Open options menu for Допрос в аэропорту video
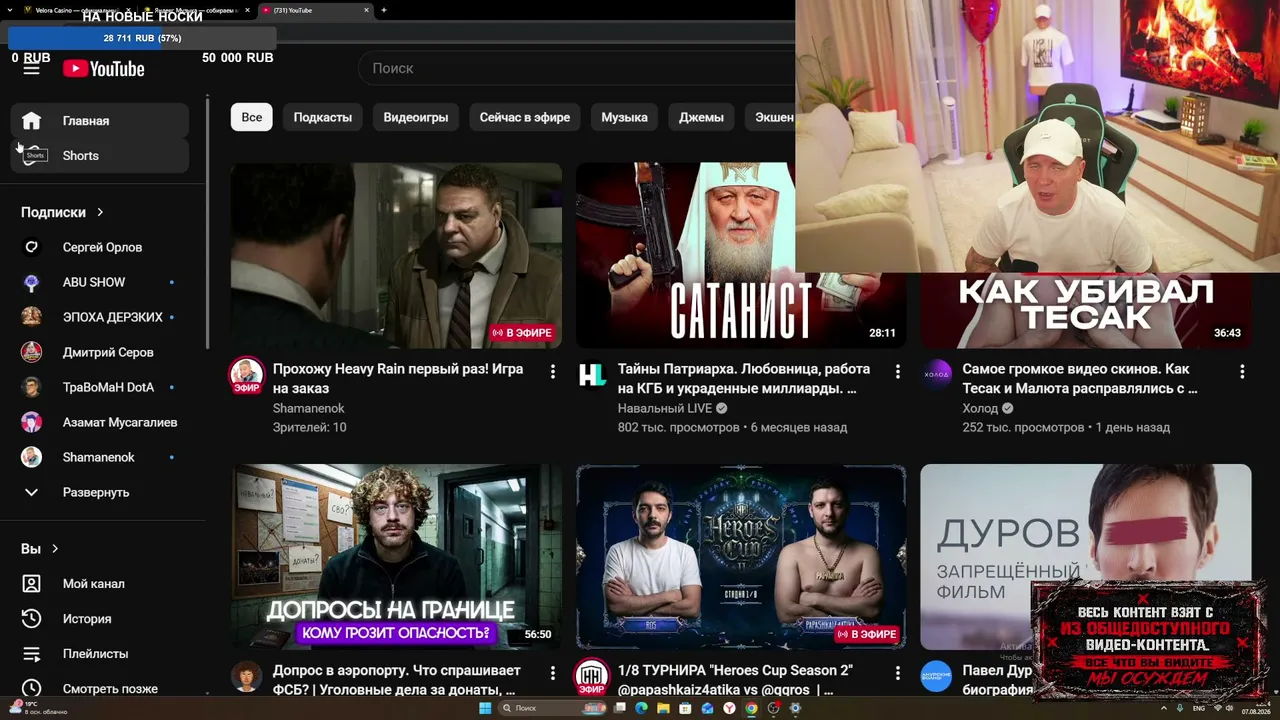This screenshot has width=1280, height=720. coord(552,673)
